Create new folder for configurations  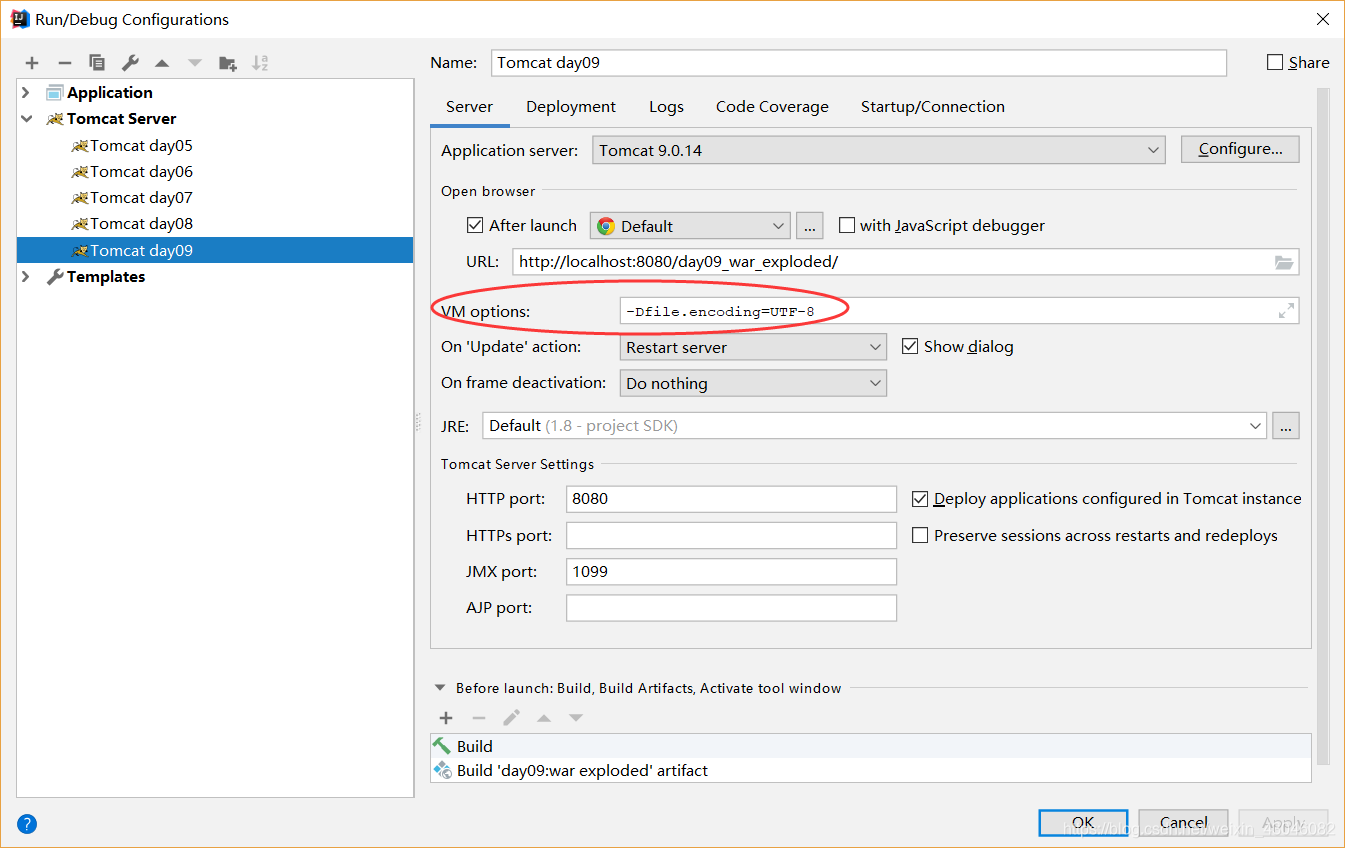pos(228,63)
